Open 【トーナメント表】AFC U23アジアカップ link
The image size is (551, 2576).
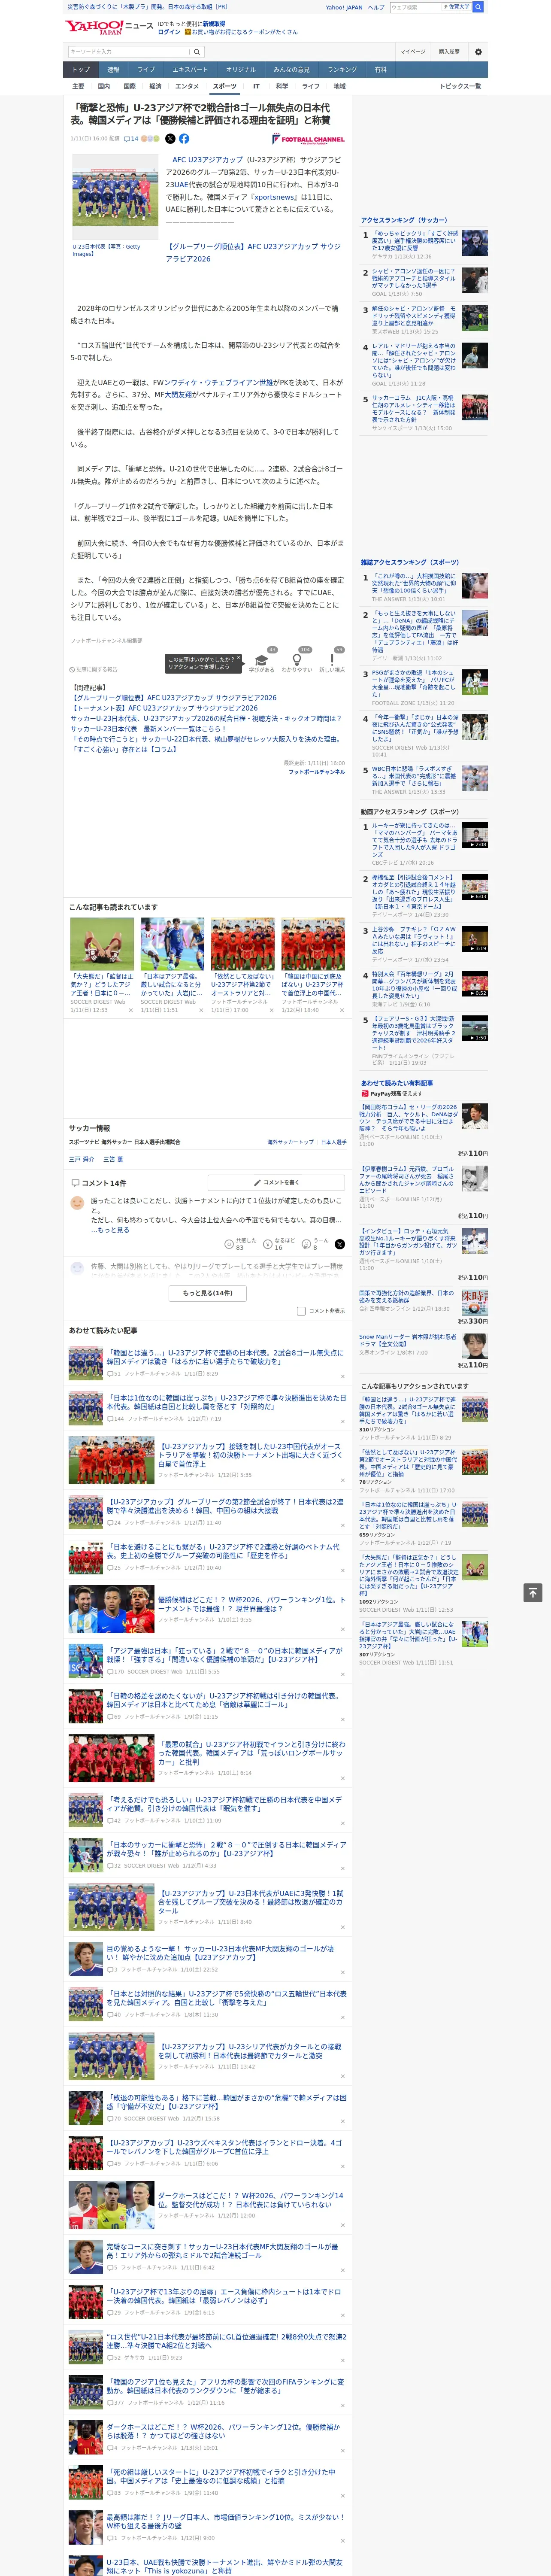(x=164, y=708)
